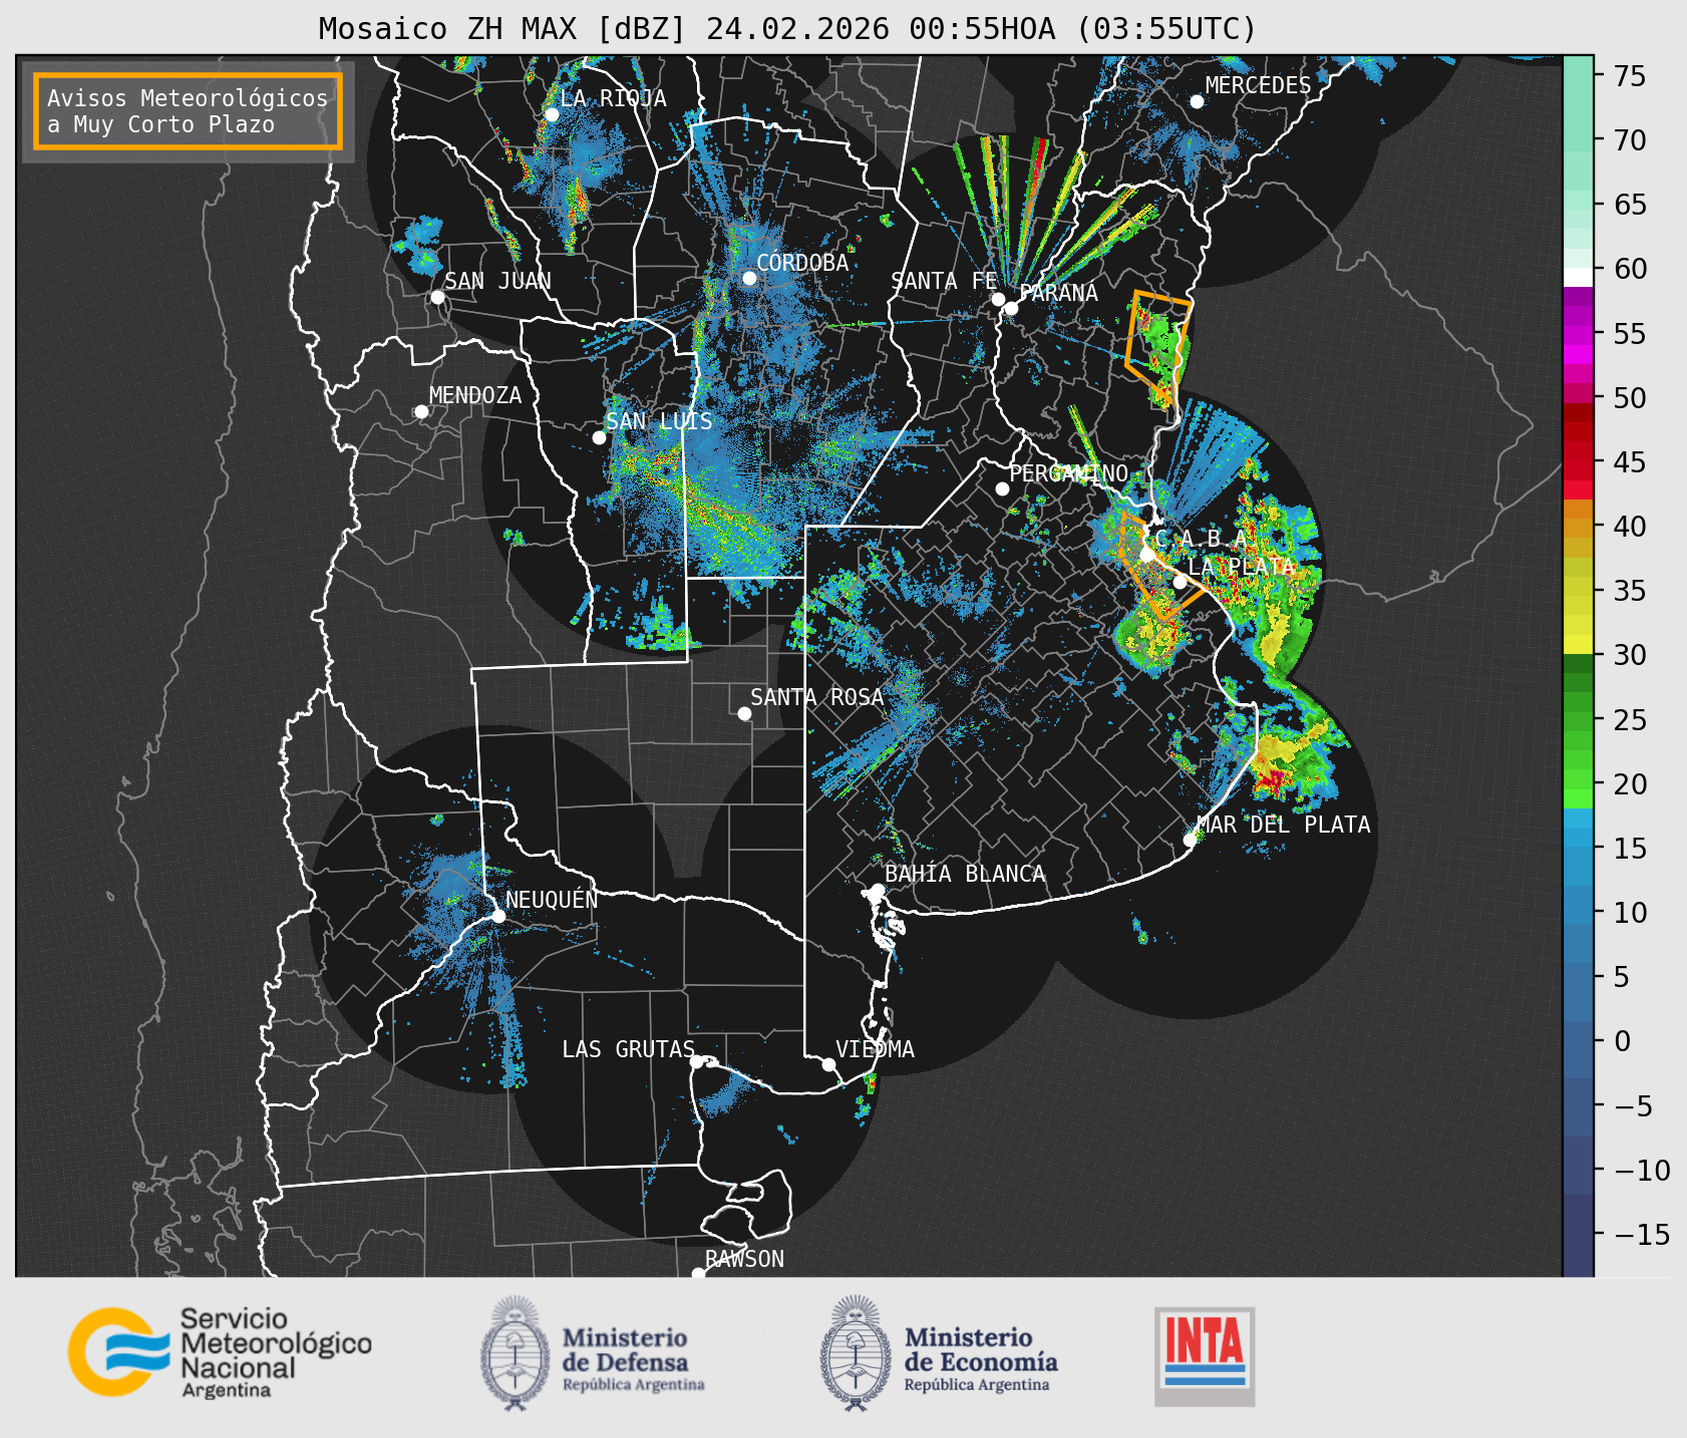The image size is (1687, 1438).
Task: Click the MAR DEL PLATA label
Action: pyautogui.click(x=1283, y=824)
